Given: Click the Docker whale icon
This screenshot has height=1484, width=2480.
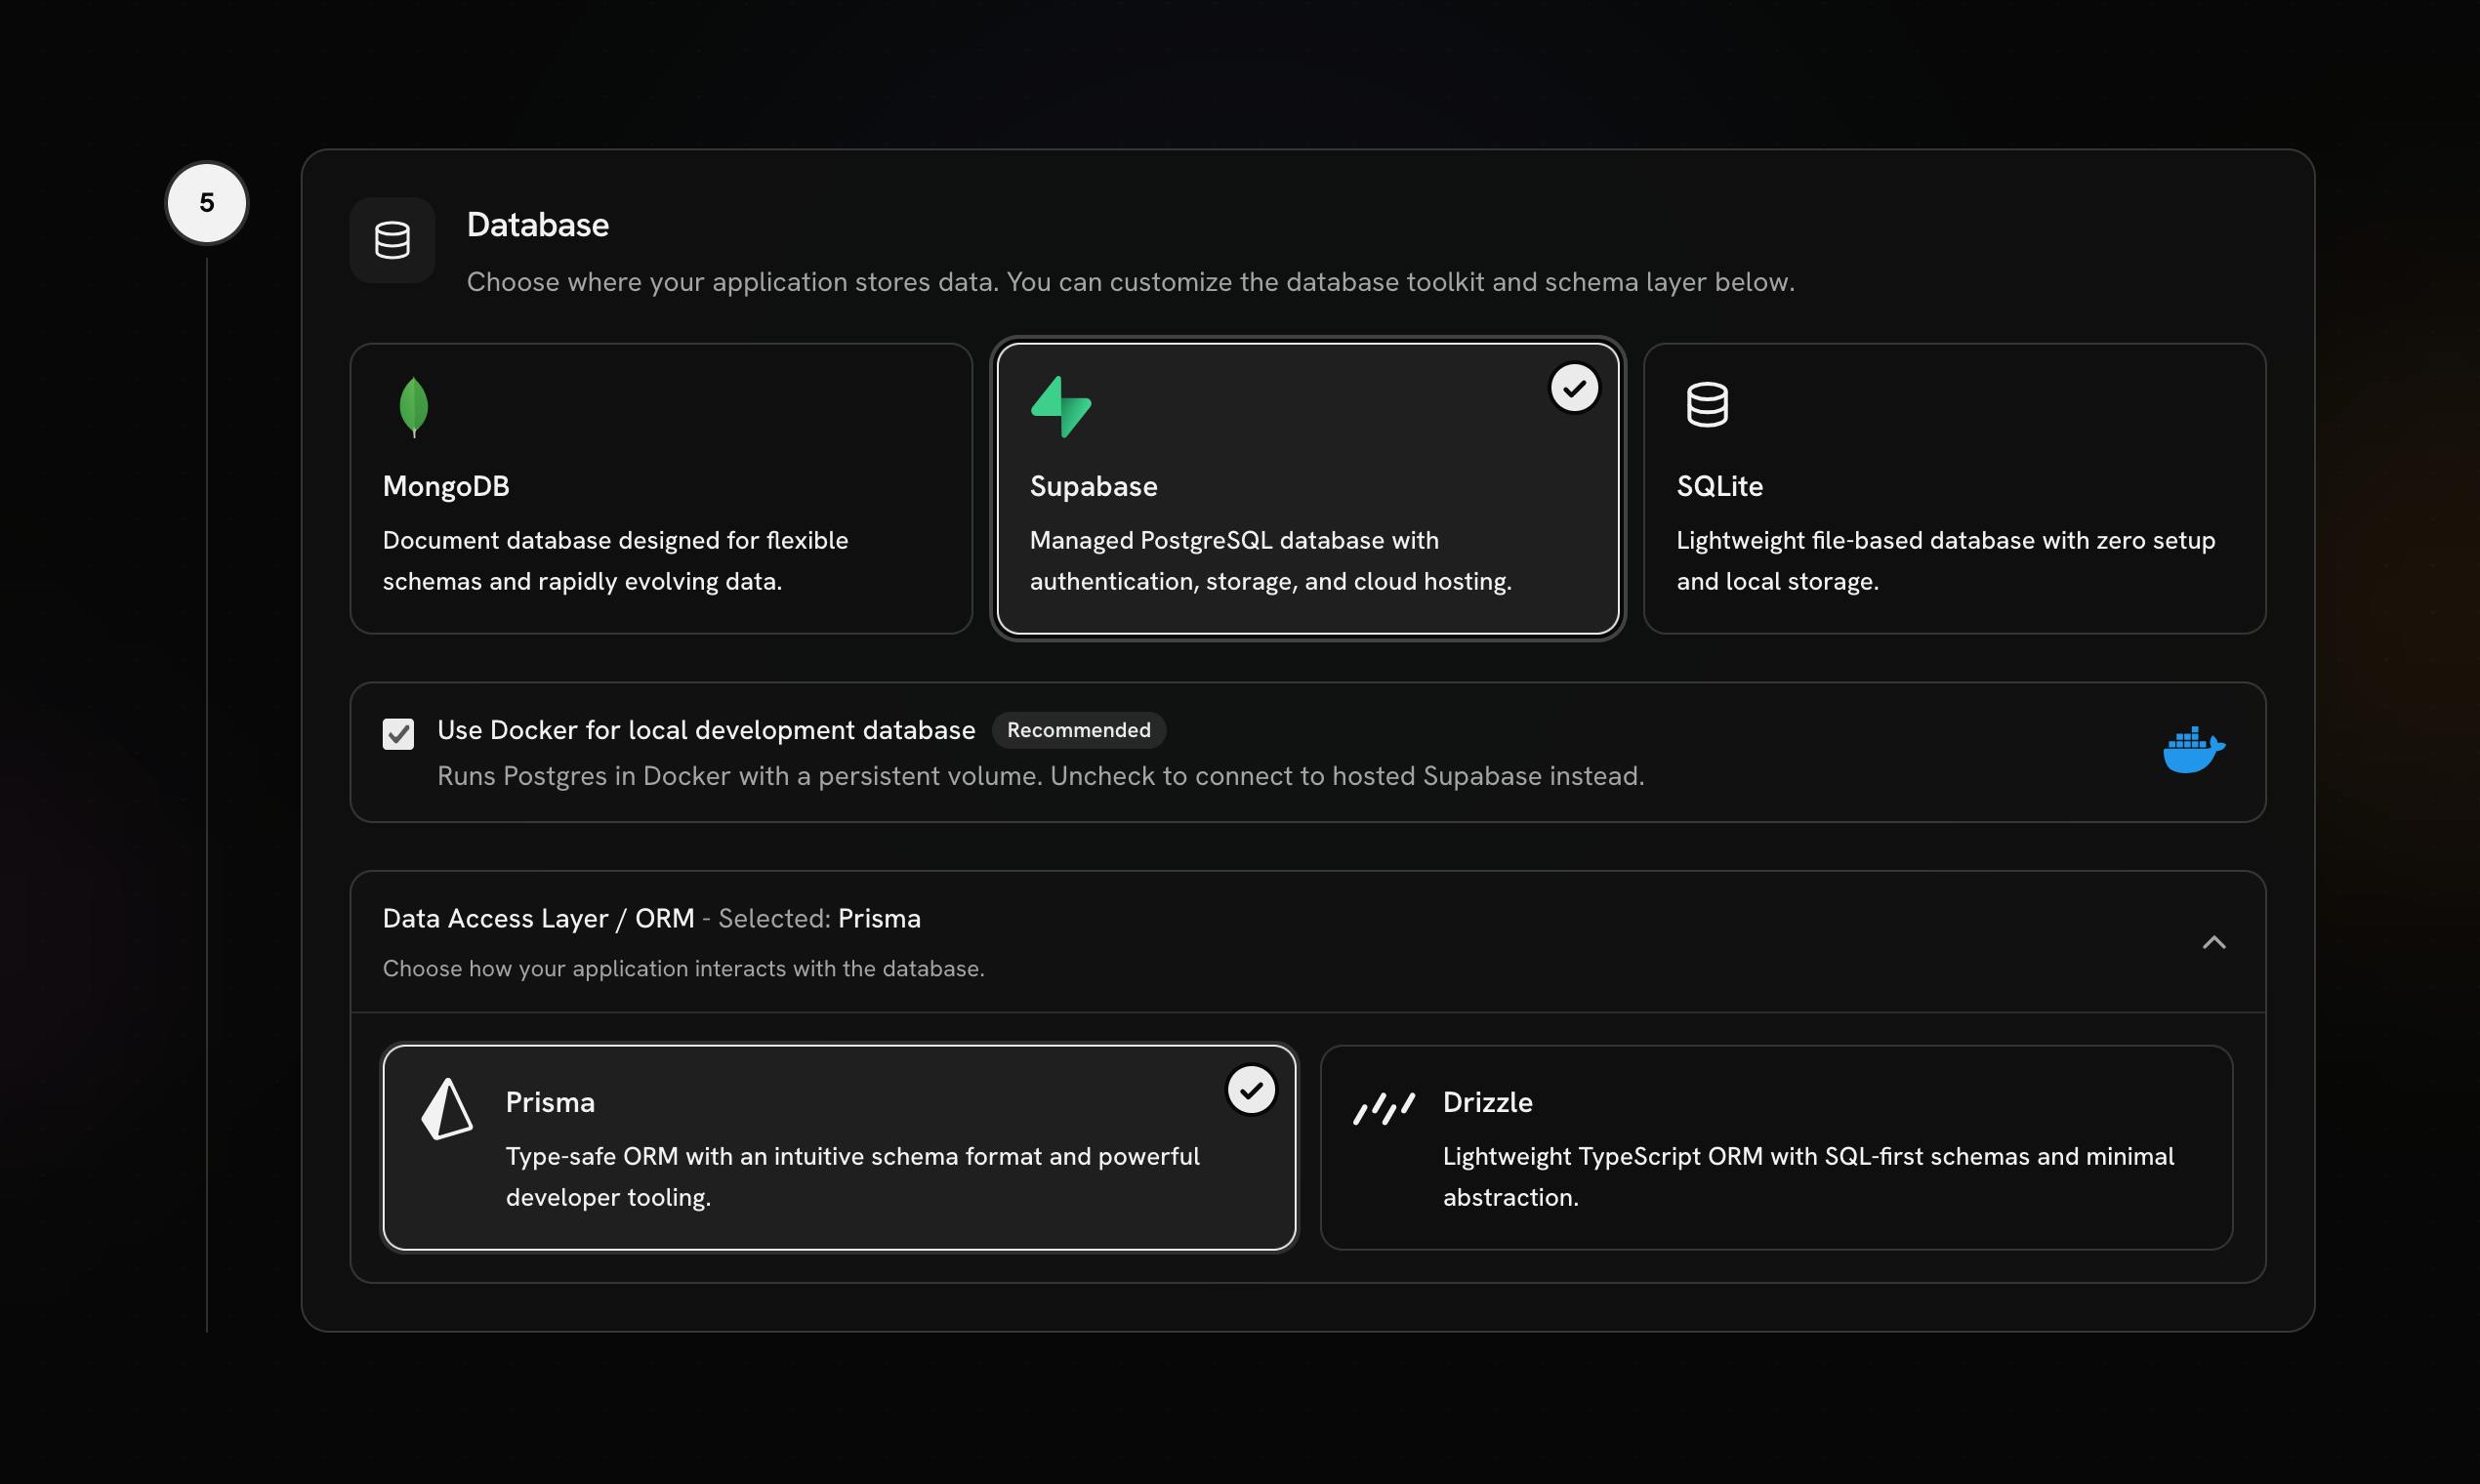Looking at the screenshot, I should tap(2194, 750).
